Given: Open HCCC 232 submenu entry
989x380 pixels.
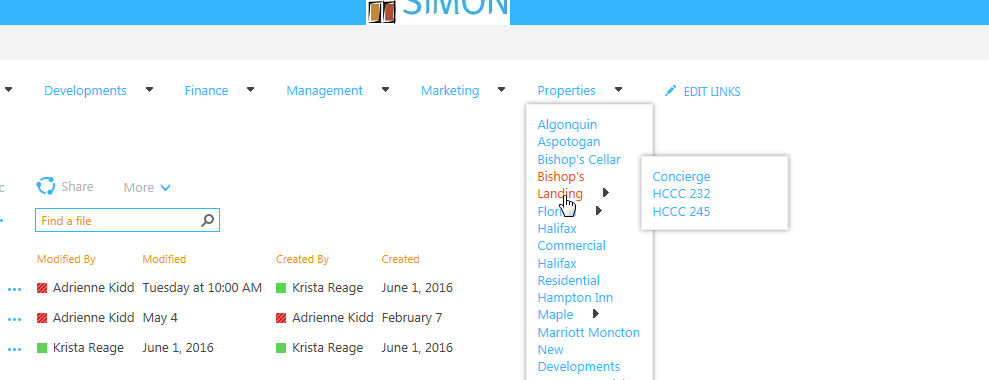Looking at the screenshot, I should click(681, 194).
